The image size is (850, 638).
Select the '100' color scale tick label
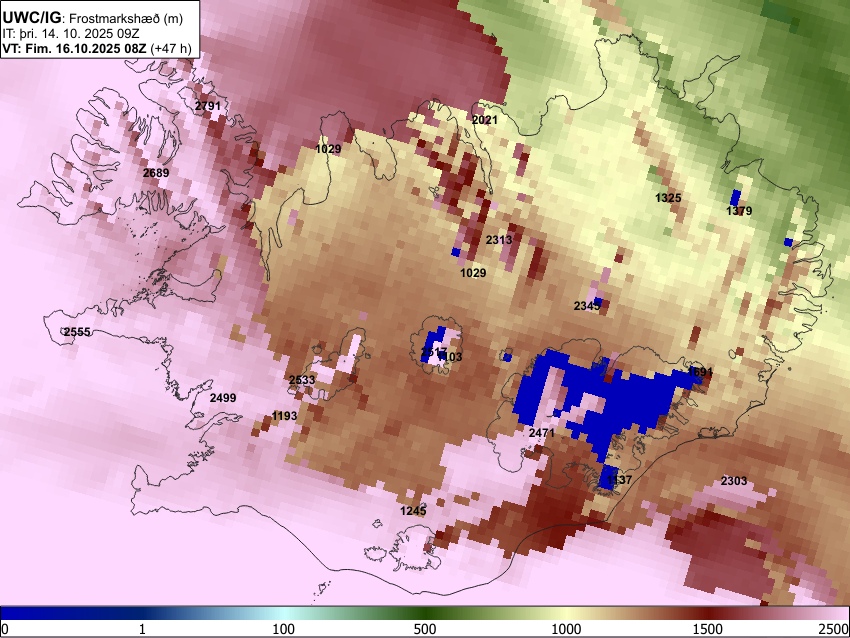pyautogui.click(x=284, y=629)
